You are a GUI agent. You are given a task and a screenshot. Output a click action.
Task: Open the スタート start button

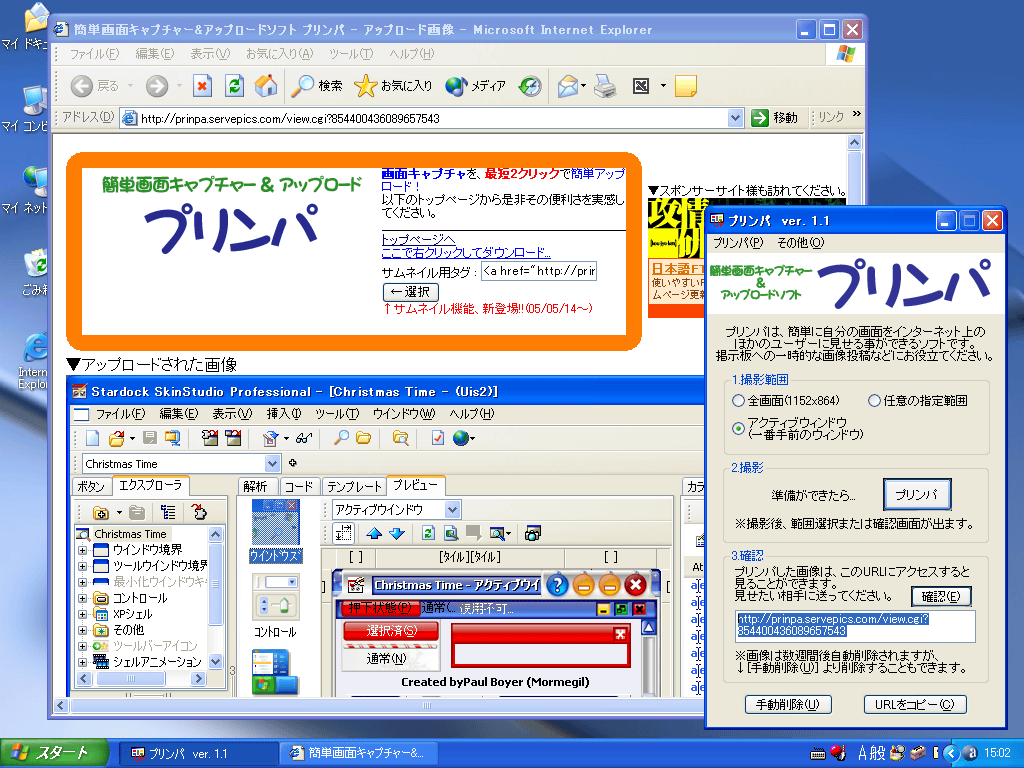tap(54, 754)
